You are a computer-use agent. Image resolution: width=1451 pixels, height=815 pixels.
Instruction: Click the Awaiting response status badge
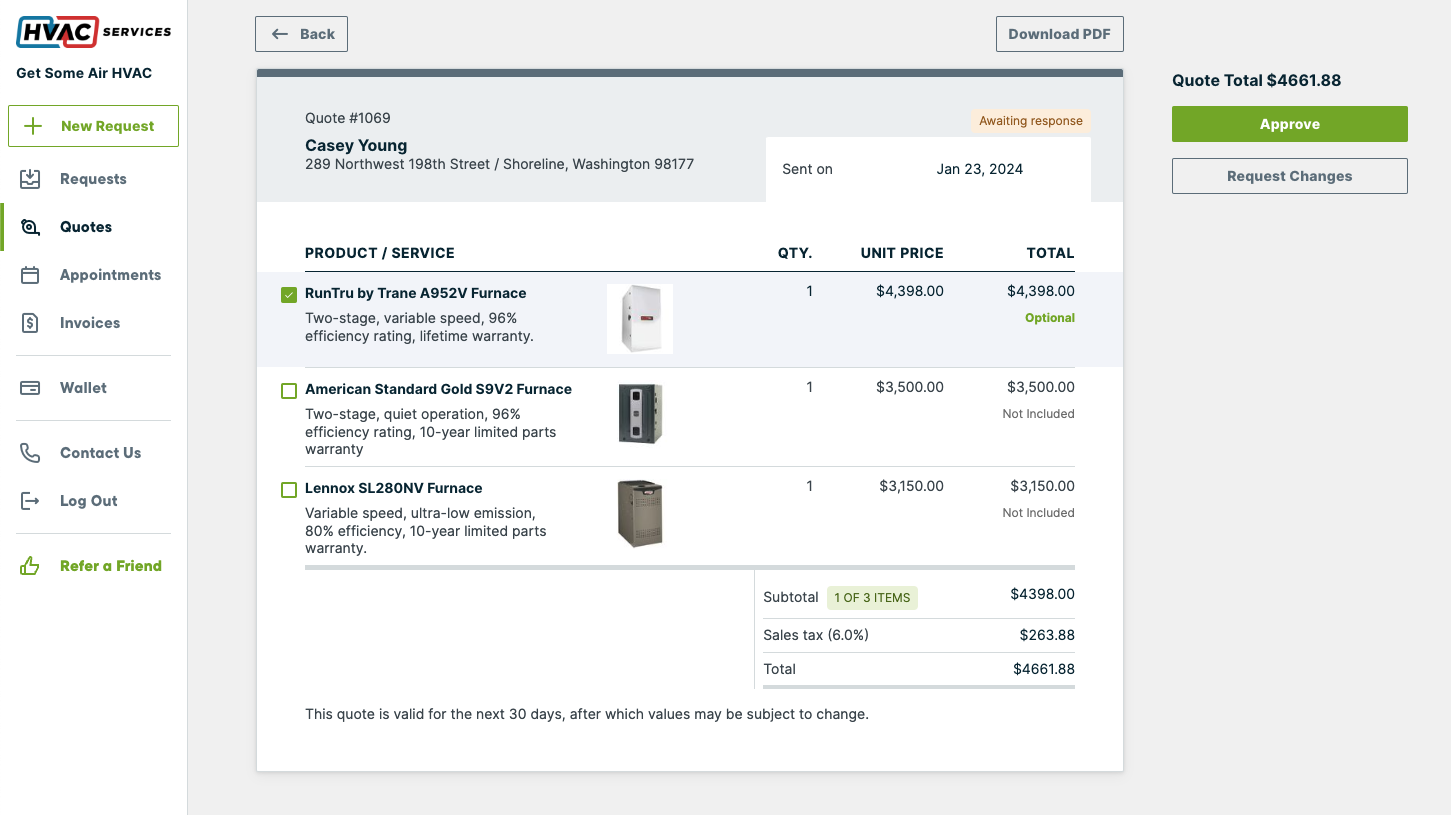(x=1031, y=121)
